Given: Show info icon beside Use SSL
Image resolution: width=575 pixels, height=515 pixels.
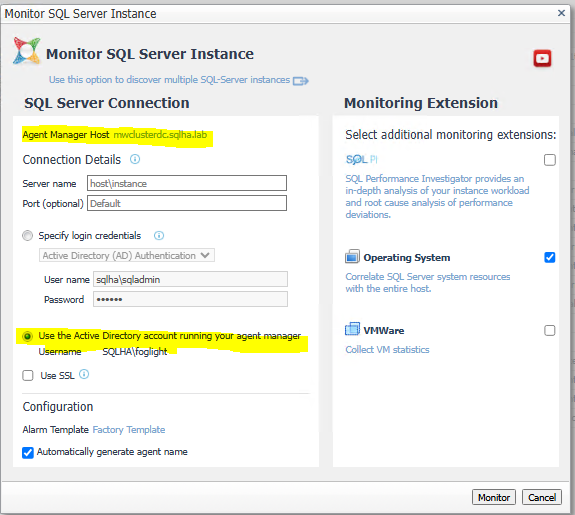Looking at the screenshot, I should click(x=84, y=374).
